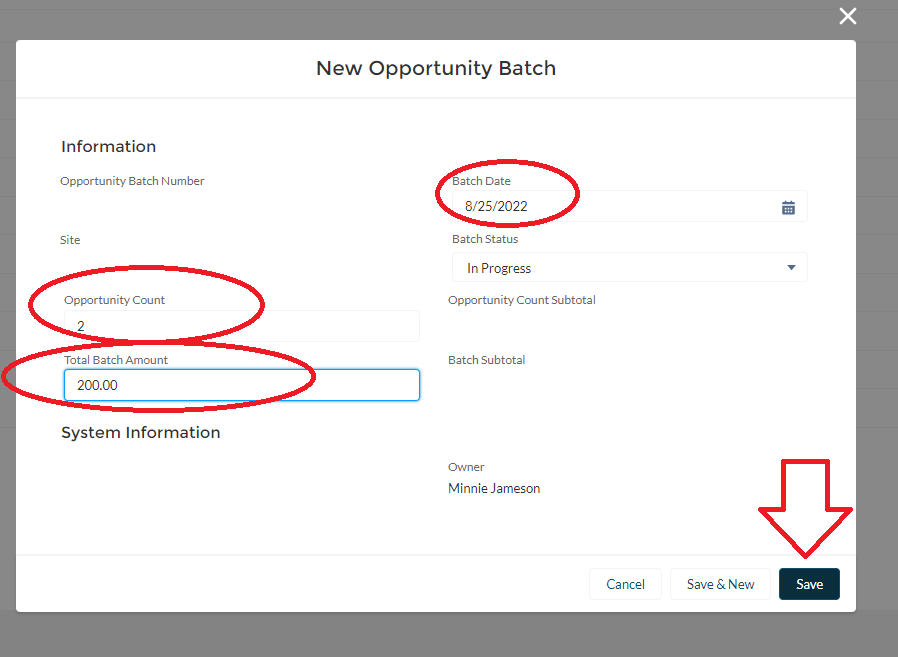Focus the Opportunity Count input field
The width and height of the screenshot is (898, 657).
(x=240, y=326)
